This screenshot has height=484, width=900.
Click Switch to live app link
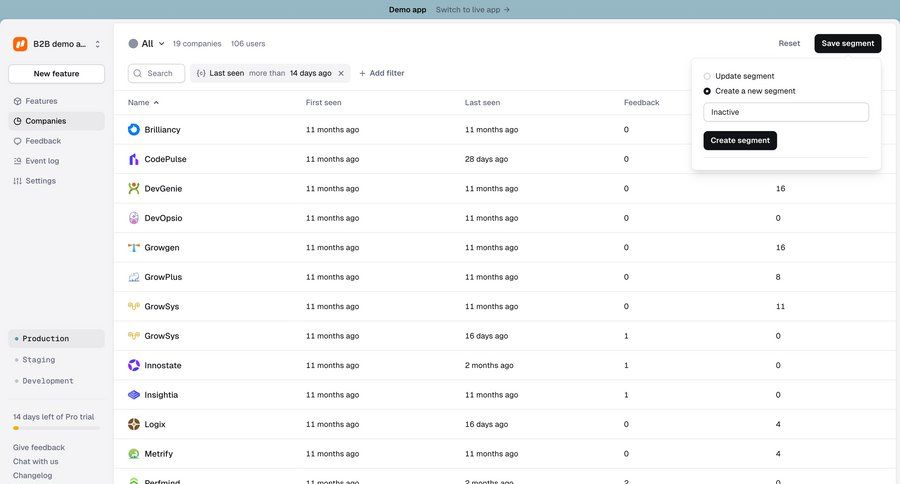[472, 10]
